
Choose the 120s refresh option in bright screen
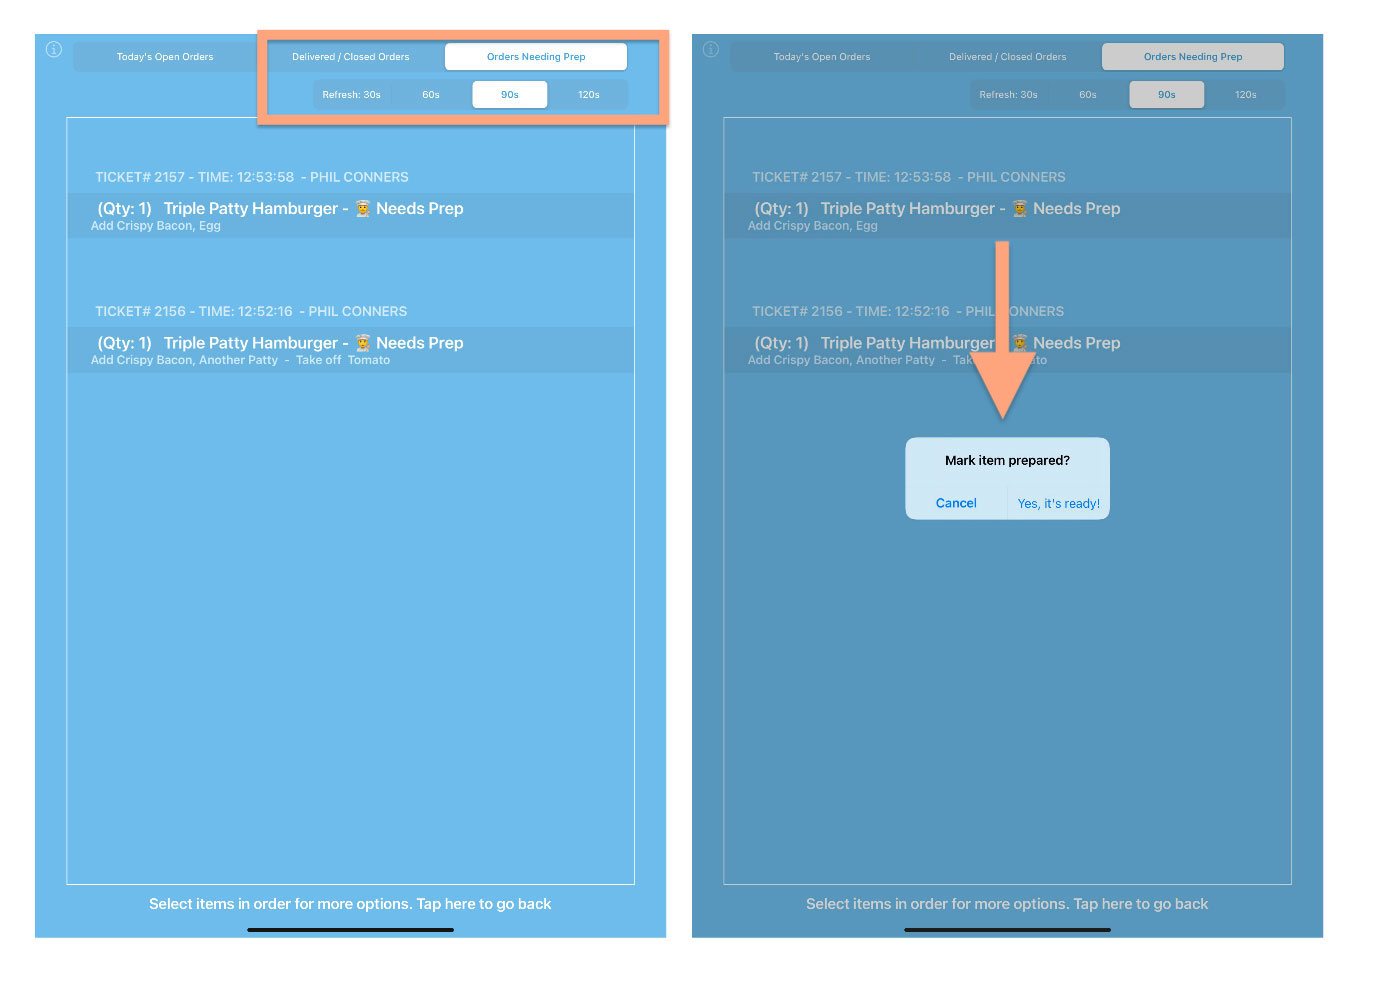[x=589, y=95]
